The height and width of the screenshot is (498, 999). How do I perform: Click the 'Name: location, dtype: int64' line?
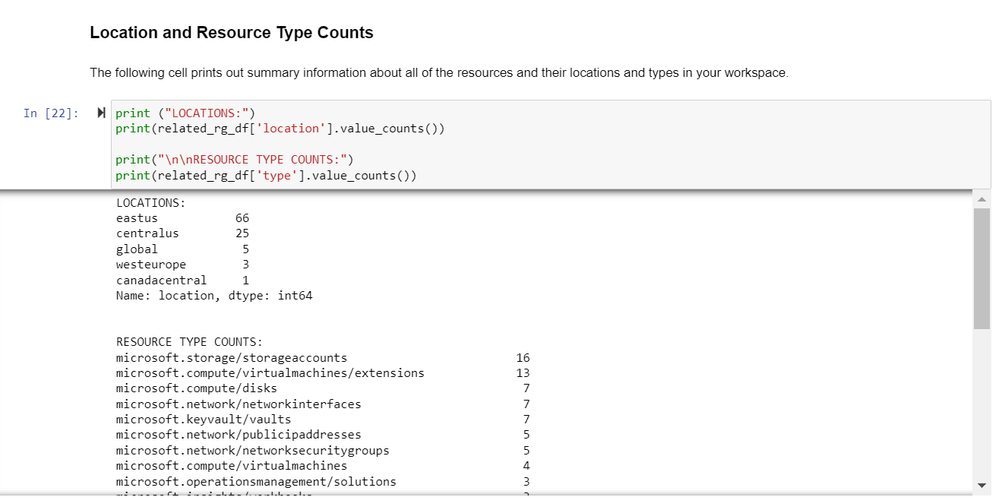click(x=214, y=295)
